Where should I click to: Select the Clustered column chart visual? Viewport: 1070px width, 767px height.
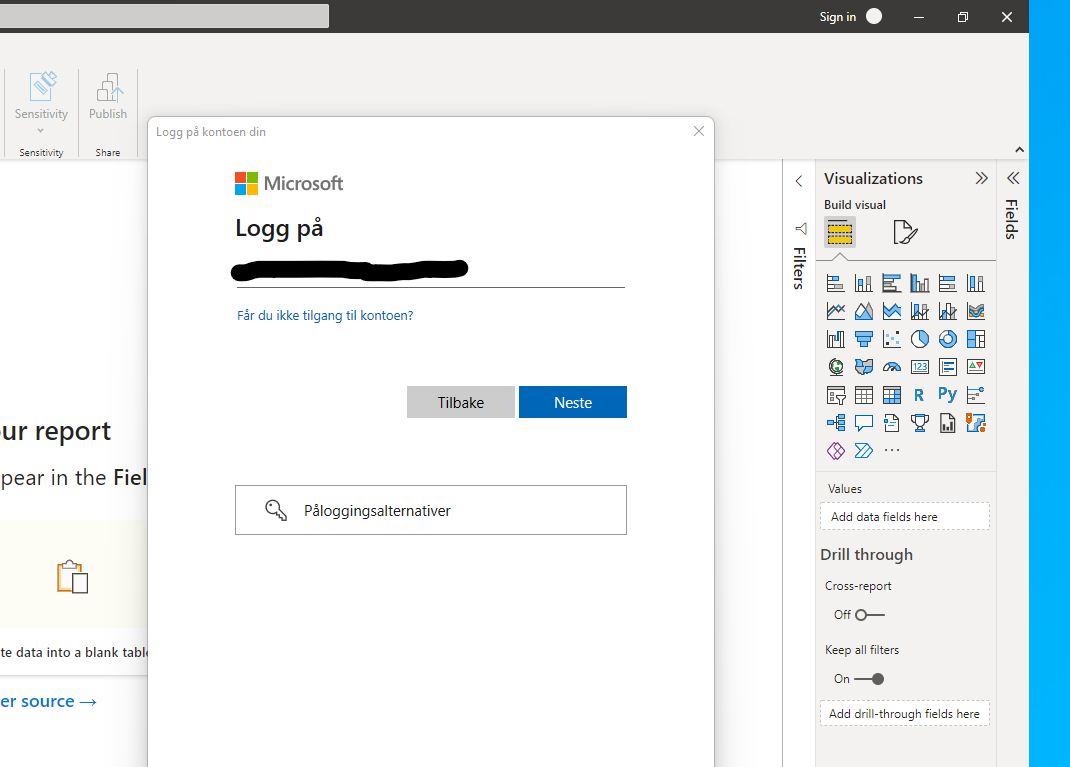click(919, 283)
